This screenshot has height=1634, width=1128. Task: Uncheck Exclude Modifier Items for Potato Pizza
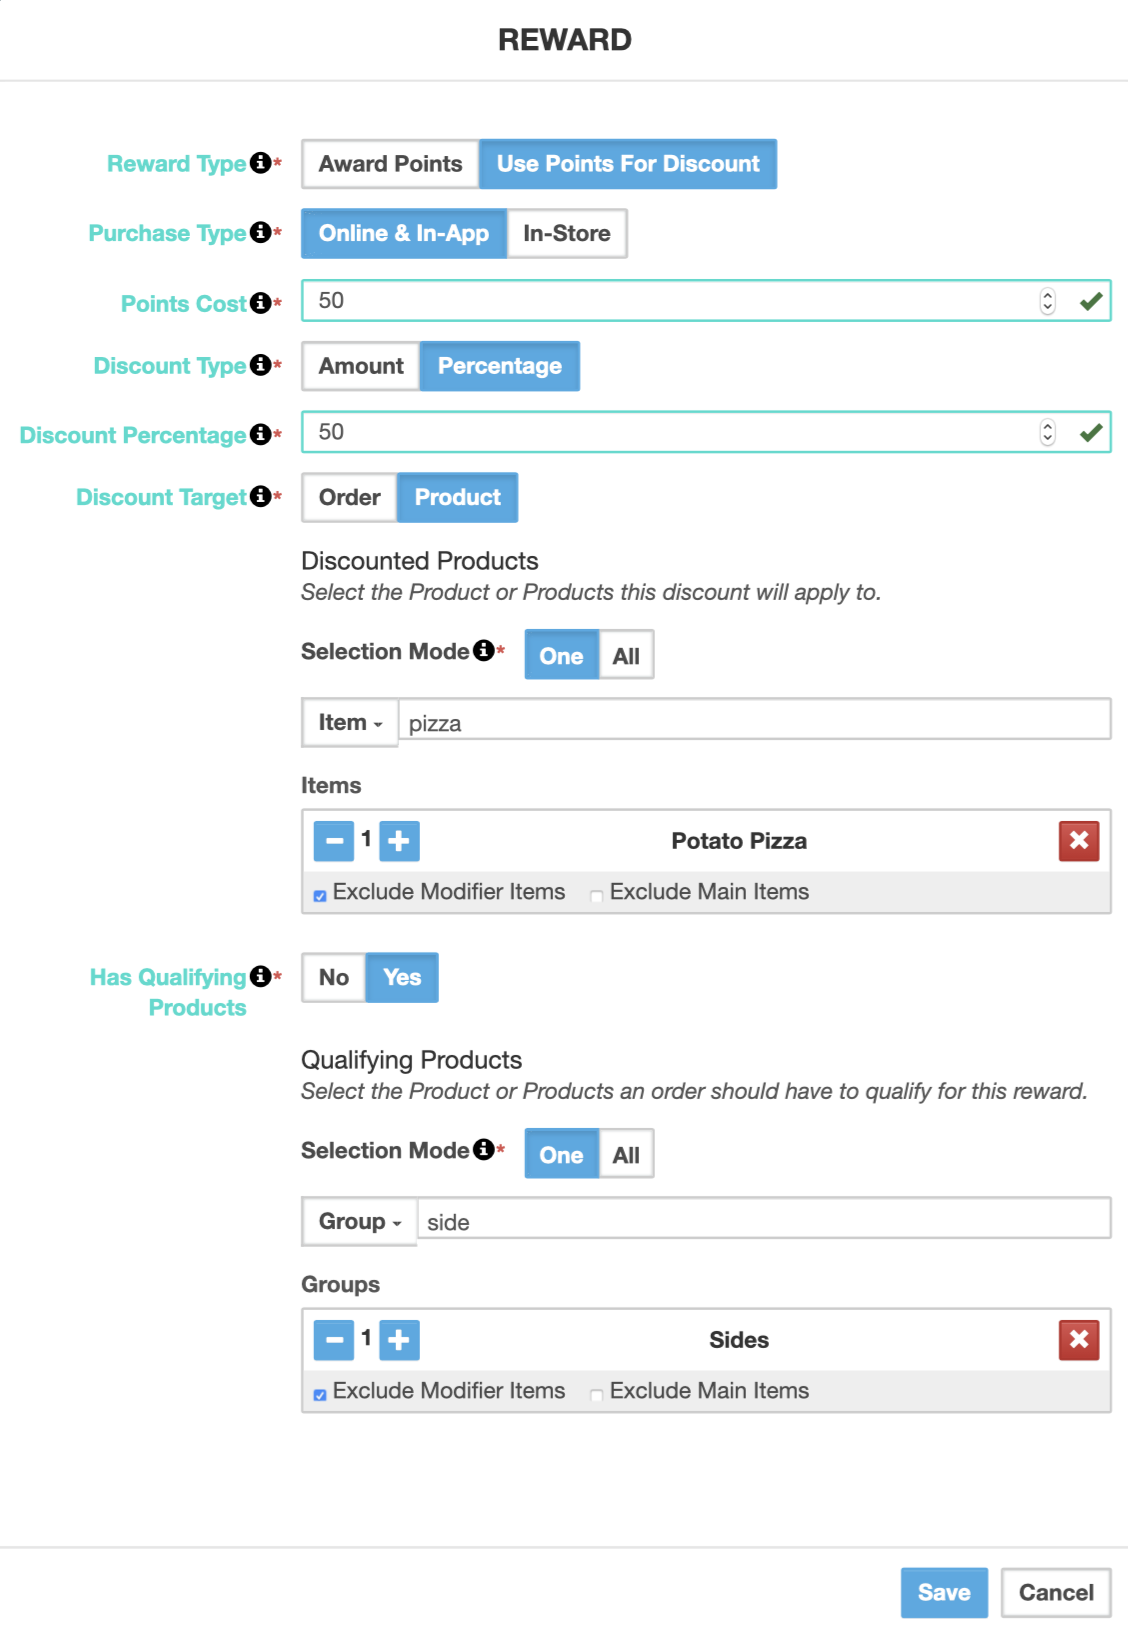[320, 895]
